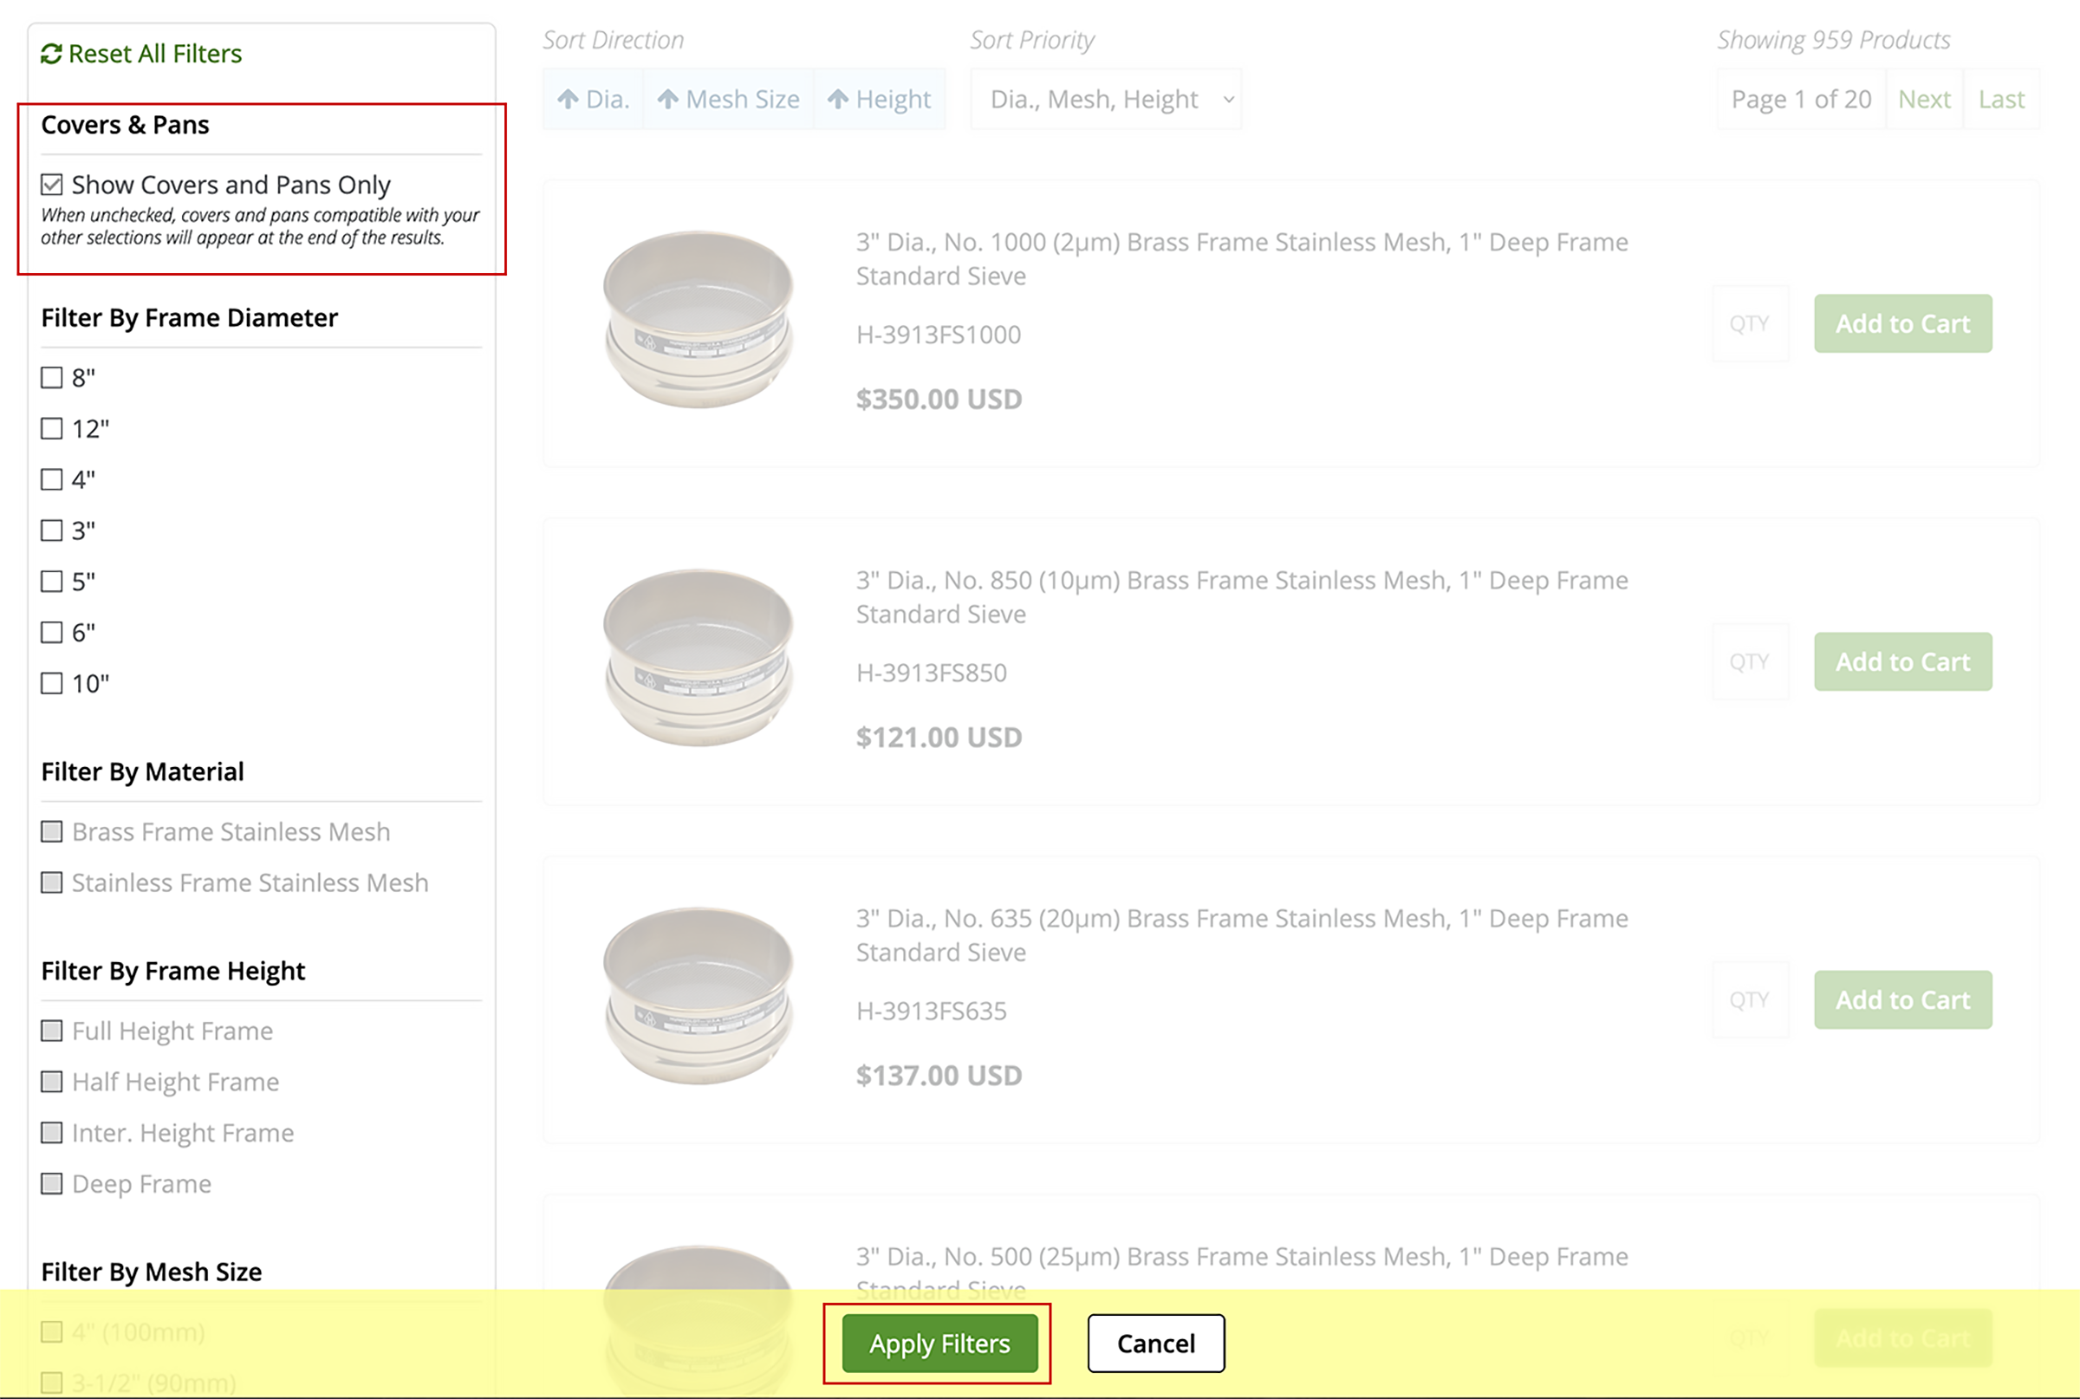Click QTY field for H-3913FS850

(x=1749, y=661)
